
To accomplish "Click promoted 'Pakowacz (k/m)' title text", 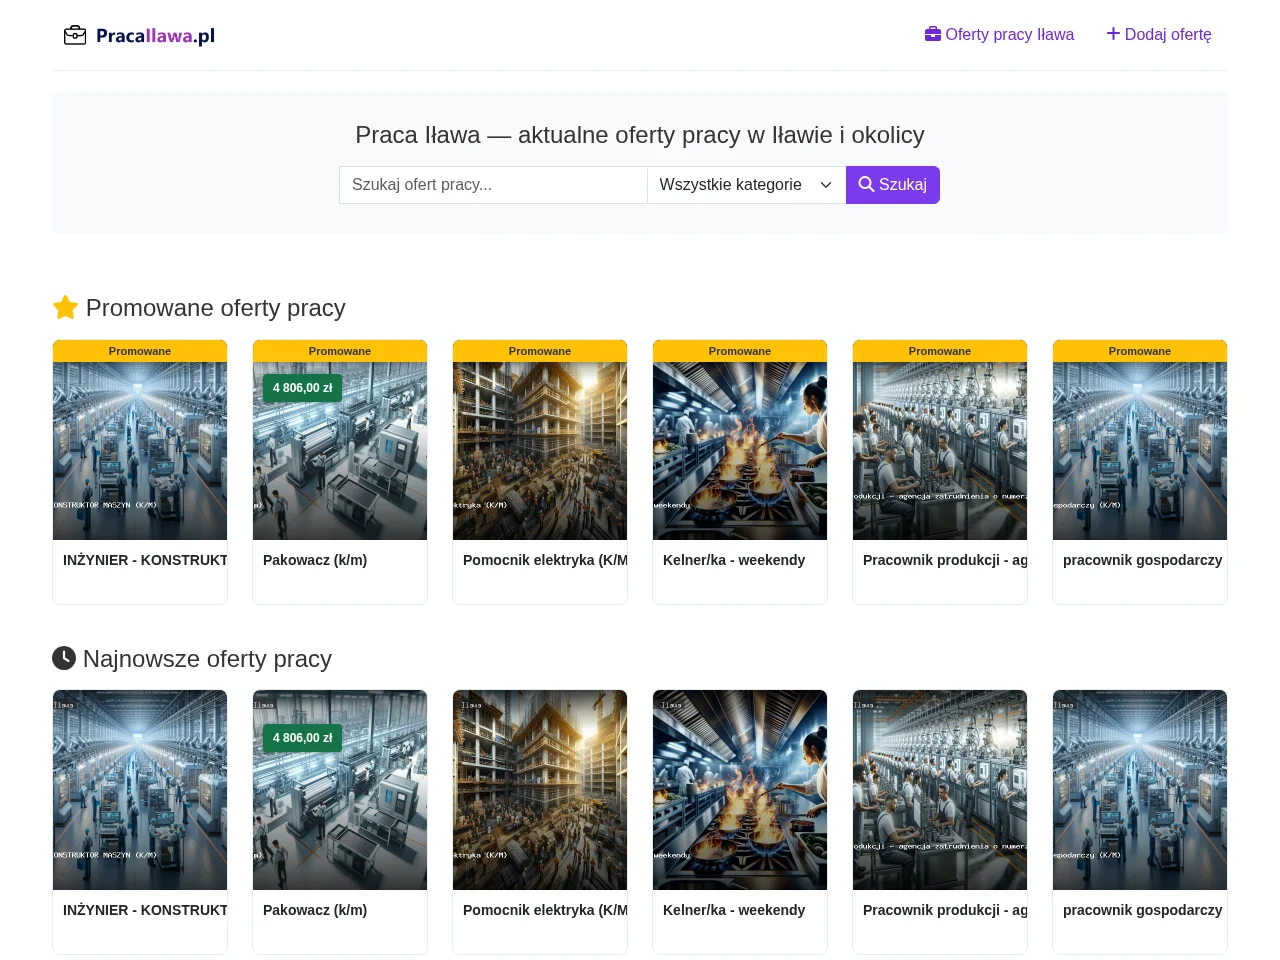I will [x=315, y=560].
